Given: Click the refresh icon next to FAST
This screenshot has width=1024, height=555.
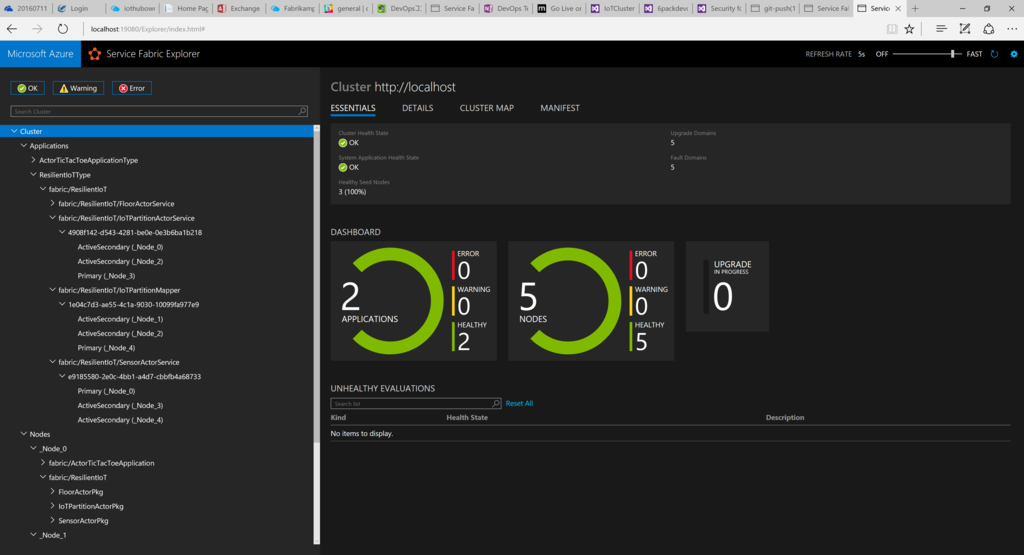Looking at the screenshot, I should tap(994, 54).
